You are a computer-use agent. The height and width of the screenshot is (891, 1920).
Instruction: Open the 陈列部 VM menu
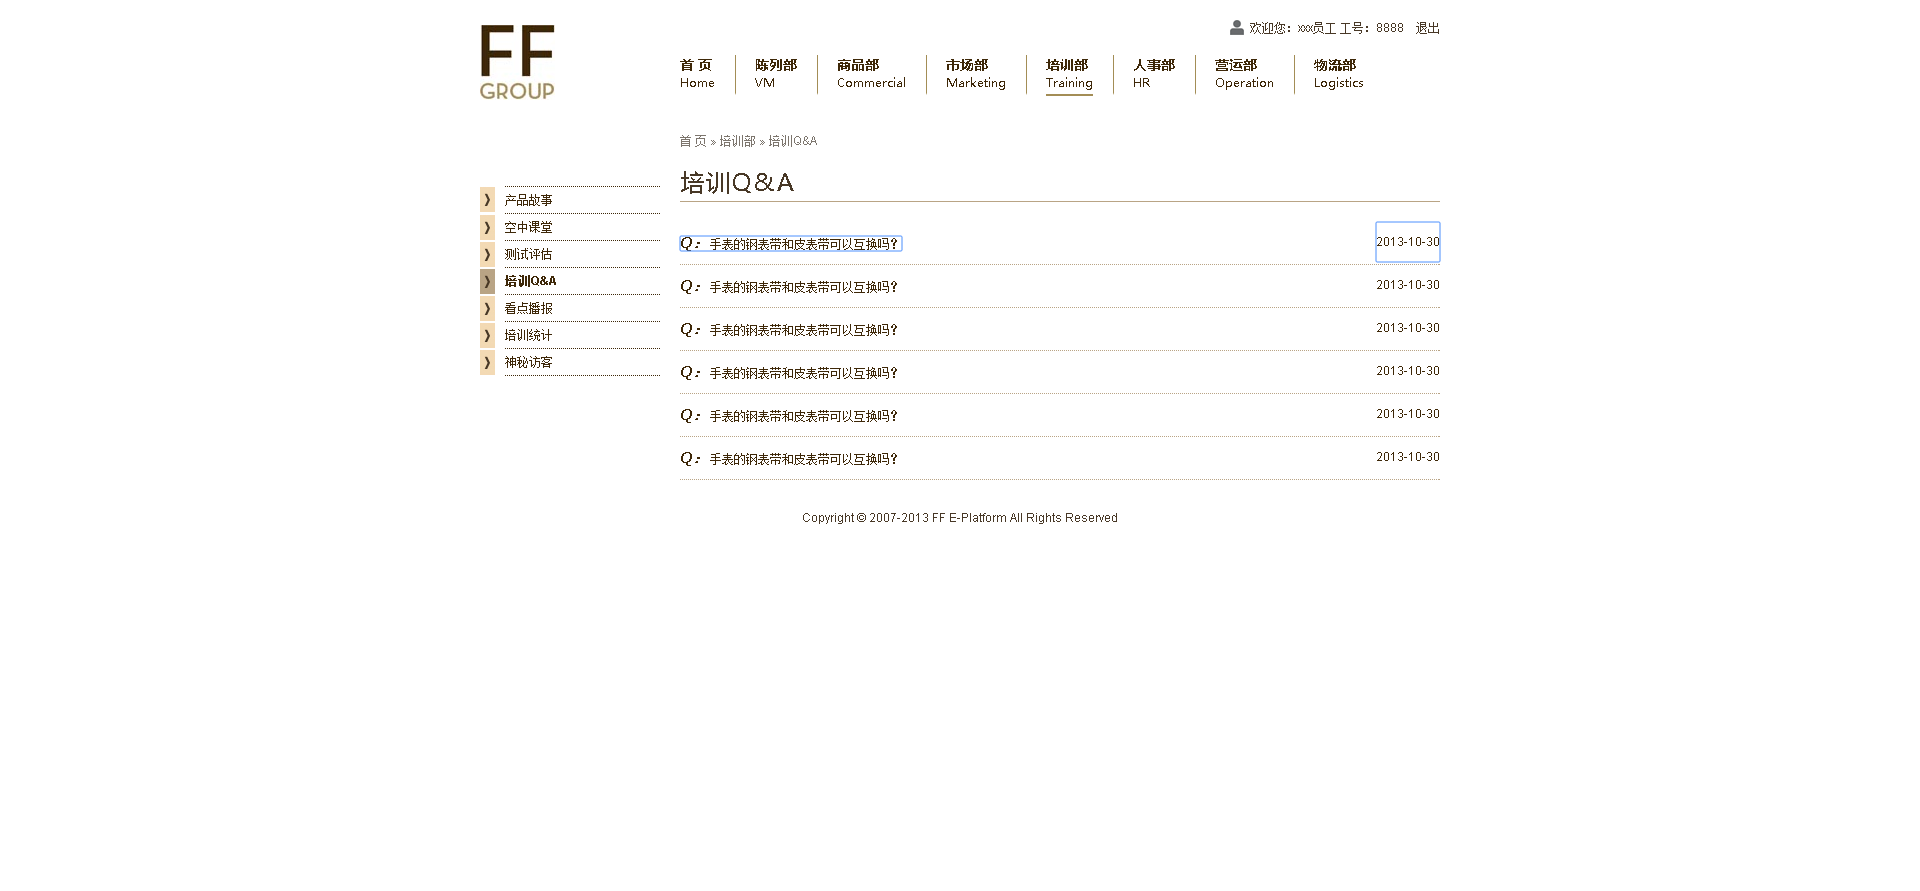775,74
